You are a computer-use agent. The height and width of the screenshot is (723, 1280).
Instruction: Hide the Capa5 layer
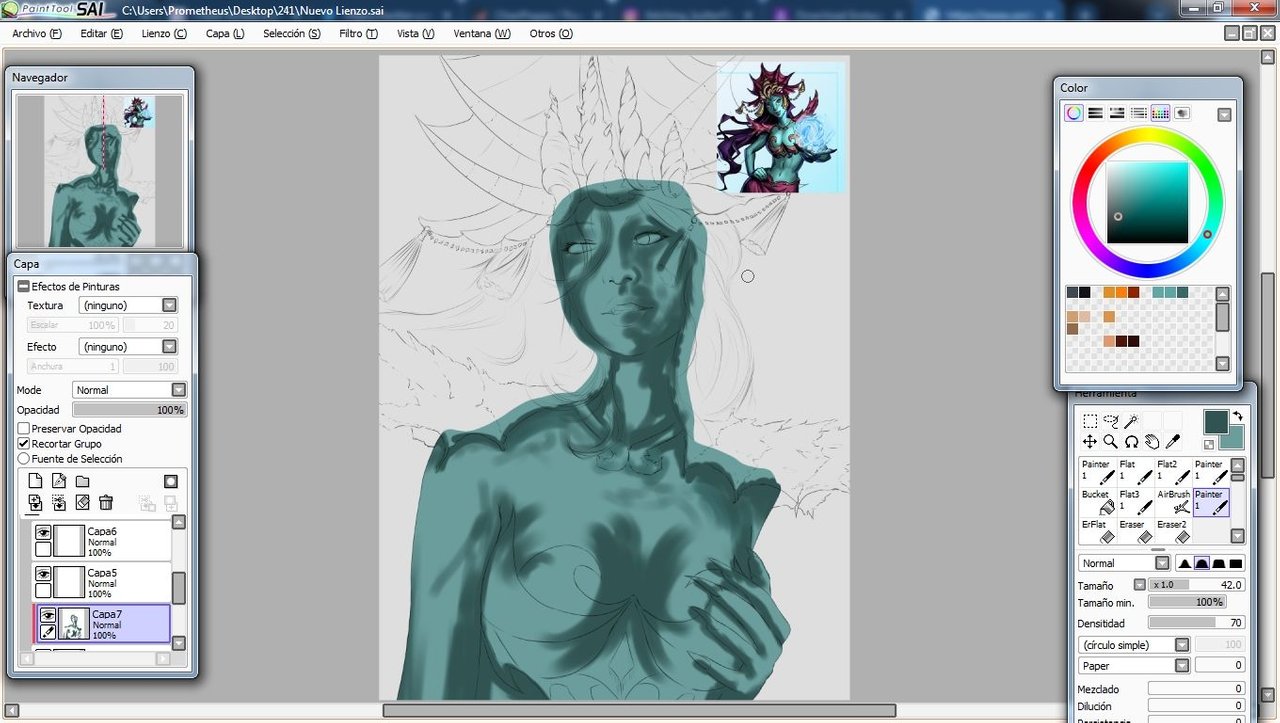coord(43,574)
